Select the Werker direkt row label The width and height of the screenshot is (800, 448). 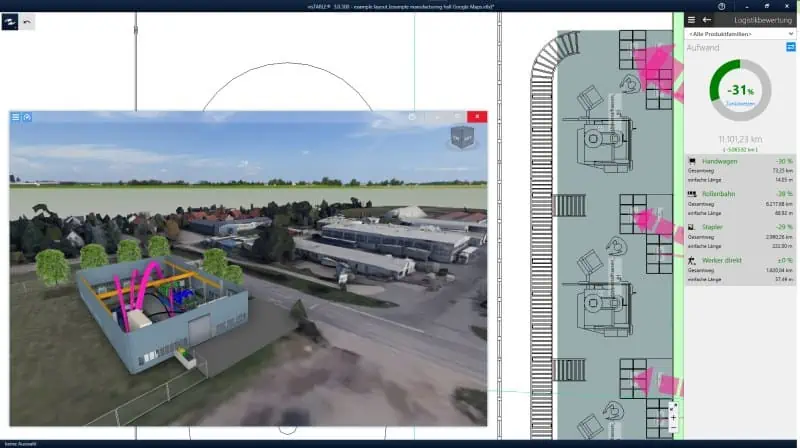click(722, 260)
